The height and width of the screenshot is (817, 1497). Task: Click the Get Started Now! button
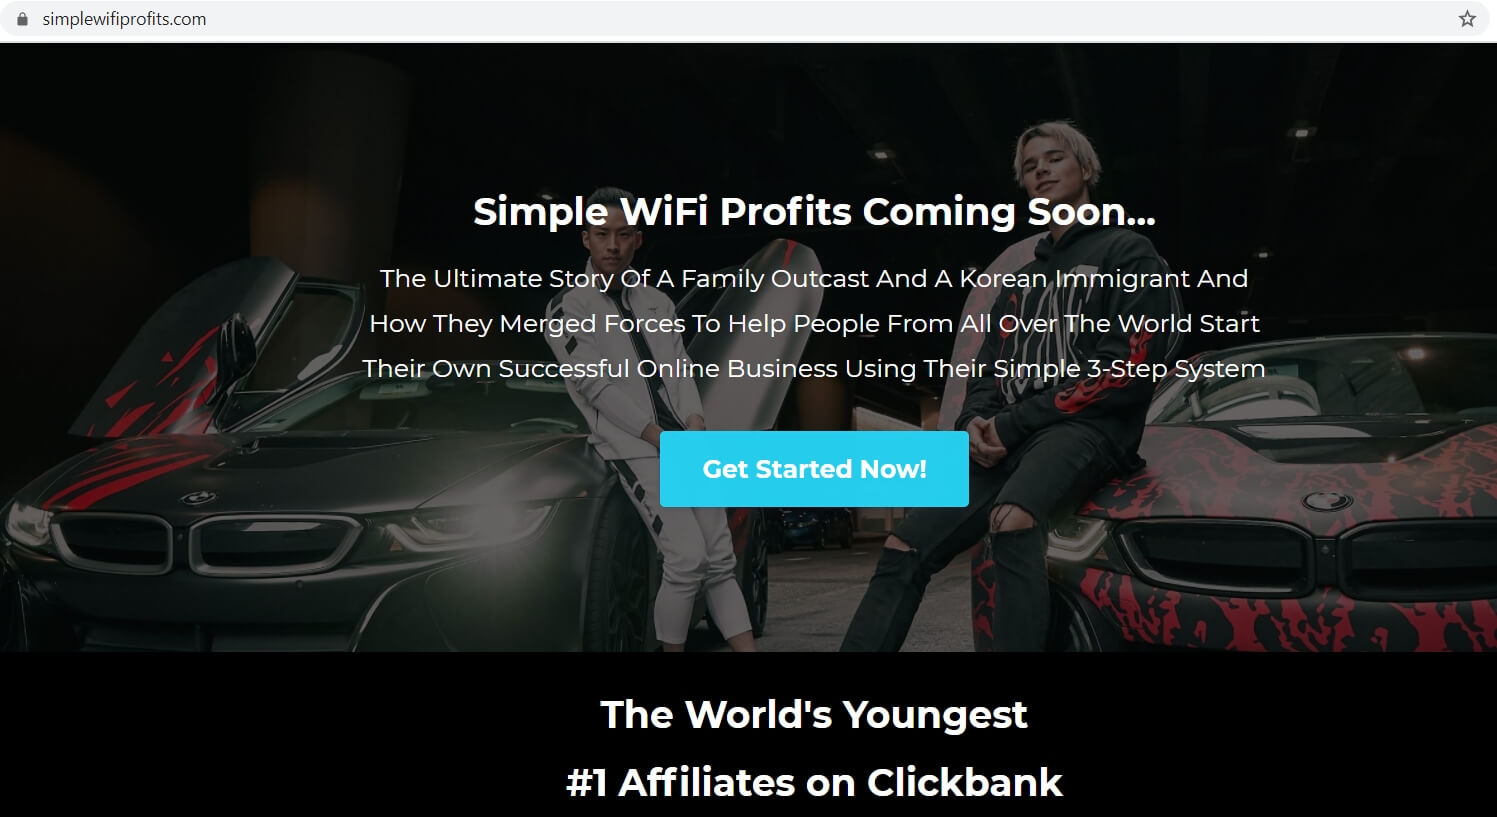[814, 469]
